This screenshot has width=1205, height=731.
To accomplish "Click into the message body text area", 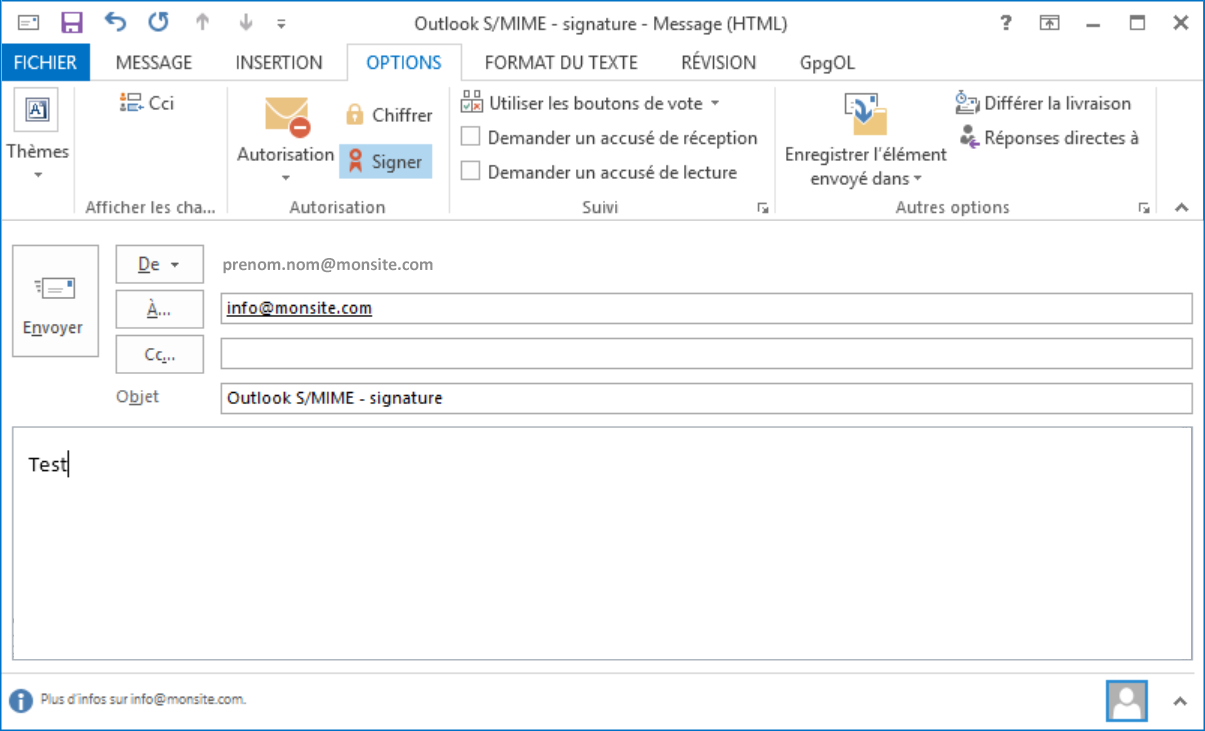I will point(602,543).
